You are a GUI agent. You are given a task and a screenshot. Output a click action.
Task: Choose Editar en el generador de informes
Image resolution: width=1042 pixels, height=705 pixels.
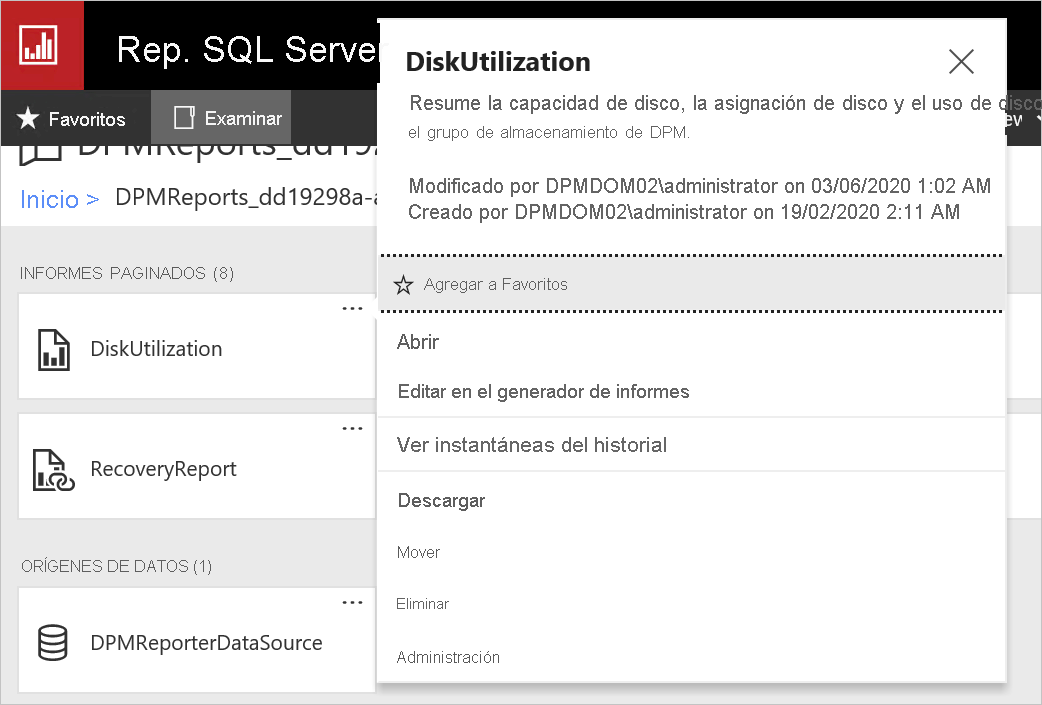point(544,391)
